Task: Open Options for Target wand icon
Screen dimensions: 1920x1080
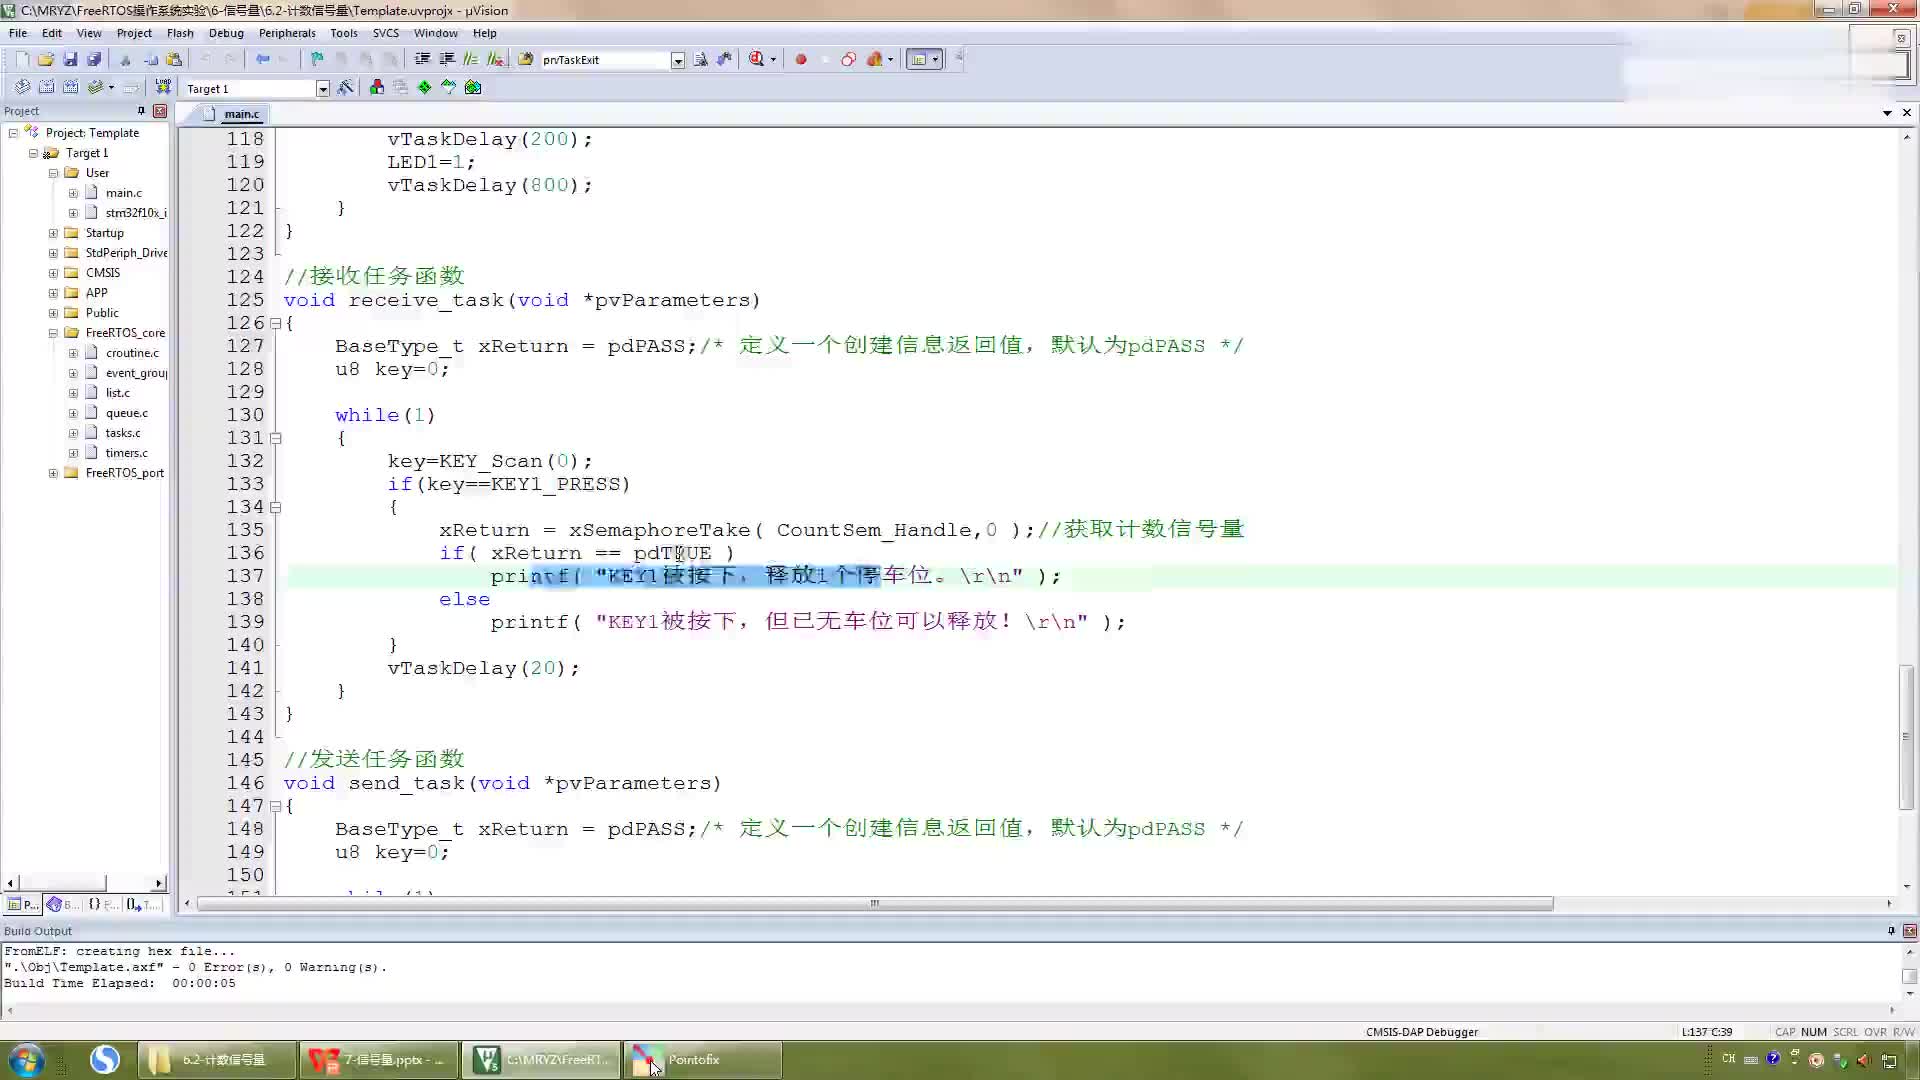Action: click(x=345, y=88)
